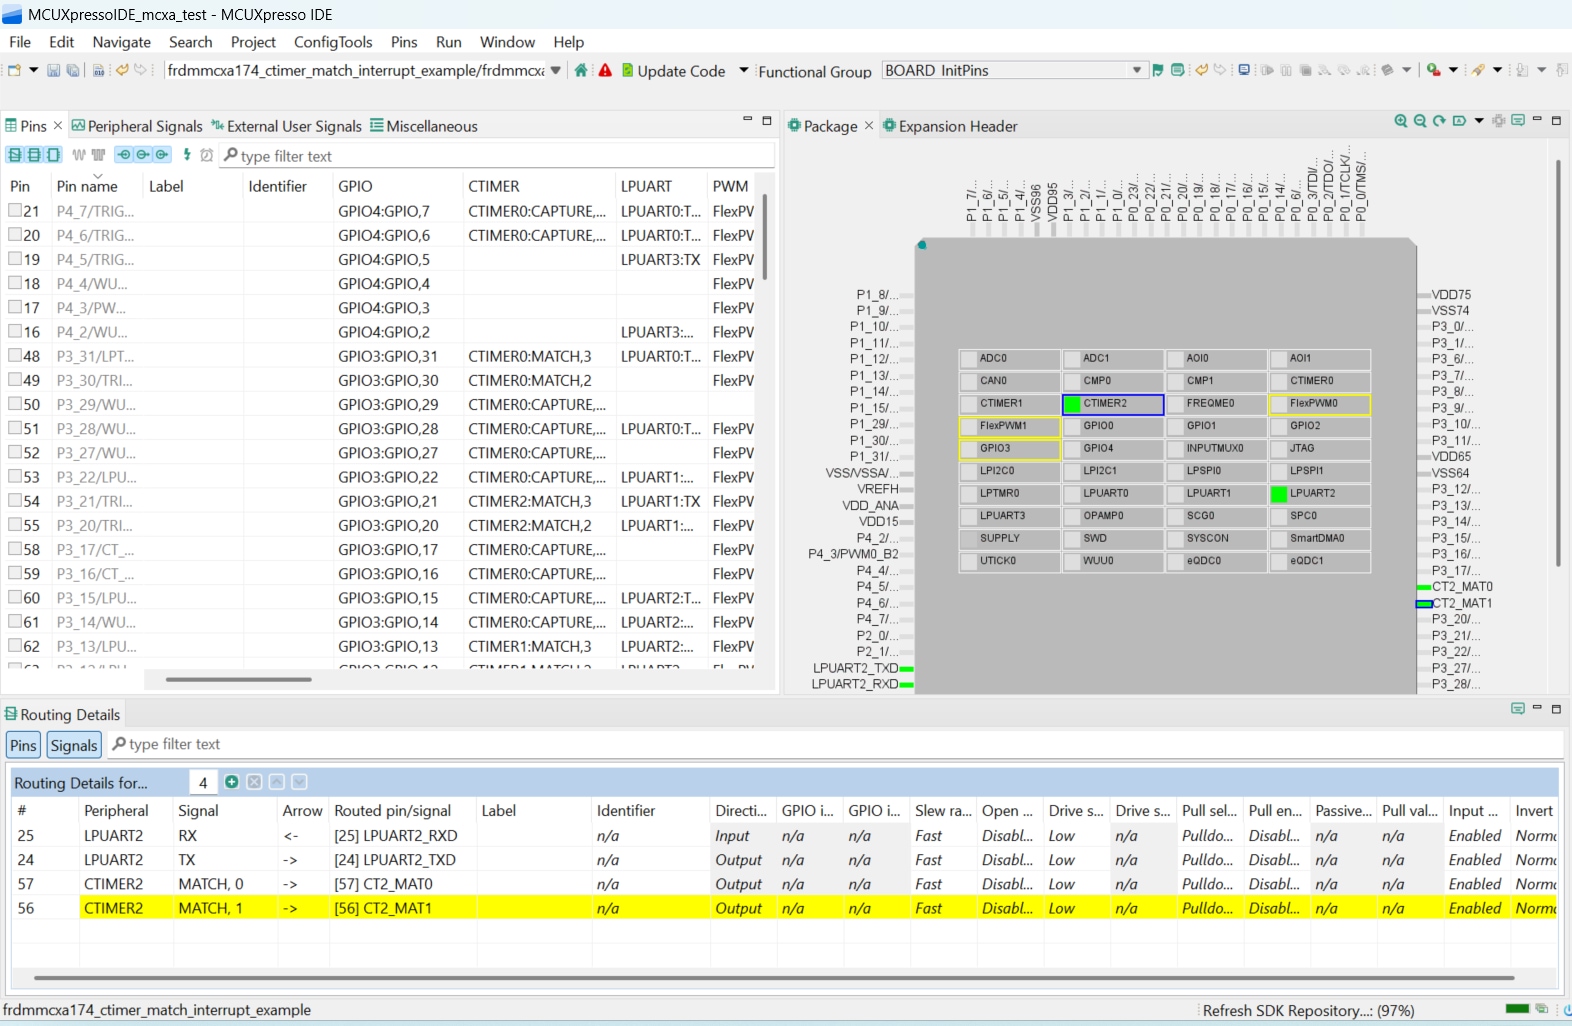Click the green properties icon beside the flag
Image resolution: width=1572 pixels, height=1026 pixels.
tap(1178, 70)
